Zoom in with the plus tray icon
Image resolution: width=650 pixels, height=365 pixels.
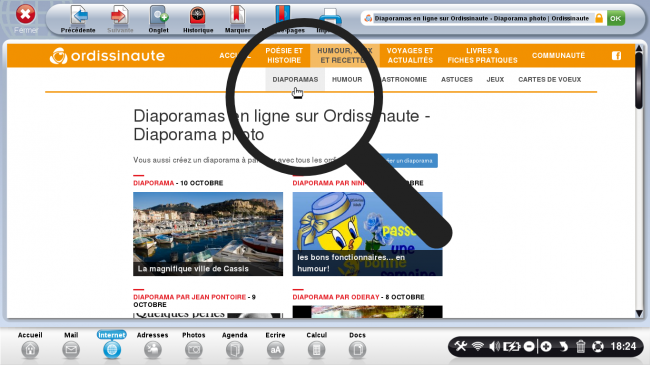(546, 346)
